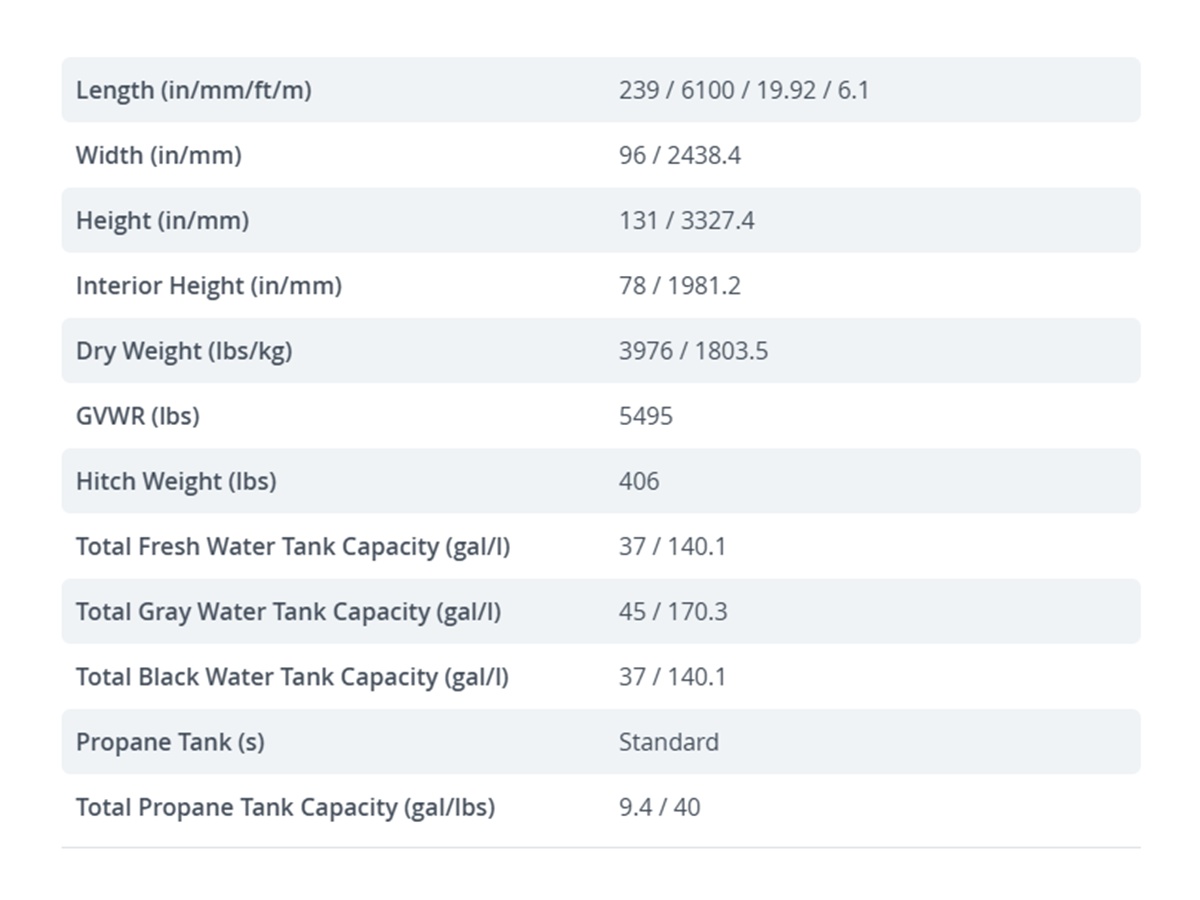Select the height value 131 / 3327.4
The width and height of the screenshot is (1200, 900).
click(x=687, y=220)
